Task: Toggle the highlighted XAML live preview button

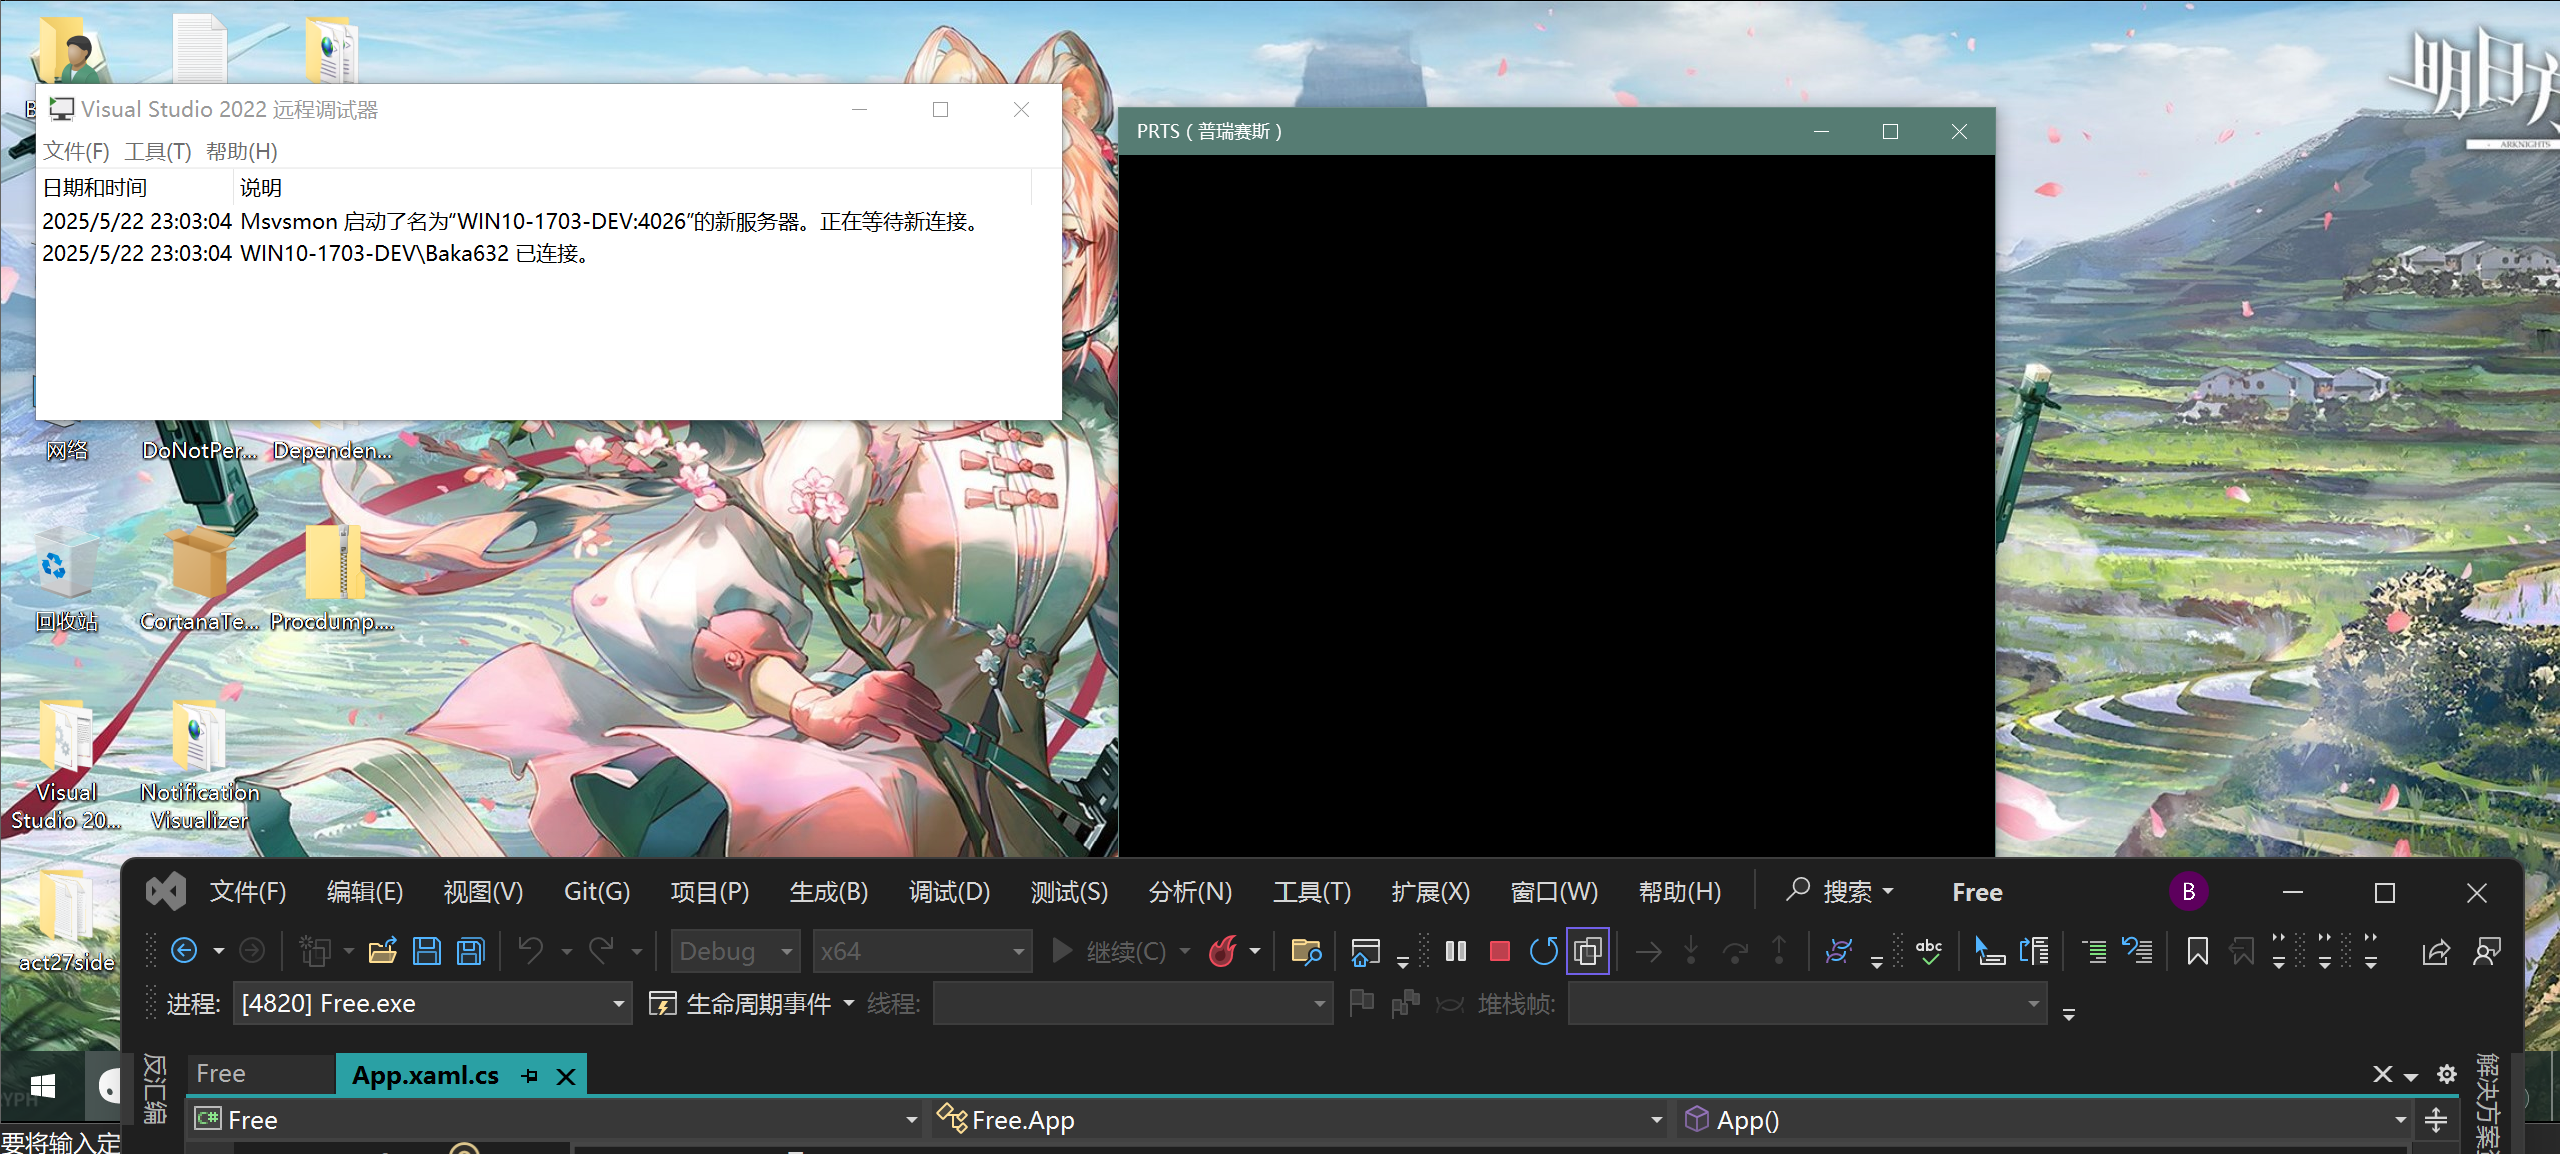Action: (x=1587, y=951)
